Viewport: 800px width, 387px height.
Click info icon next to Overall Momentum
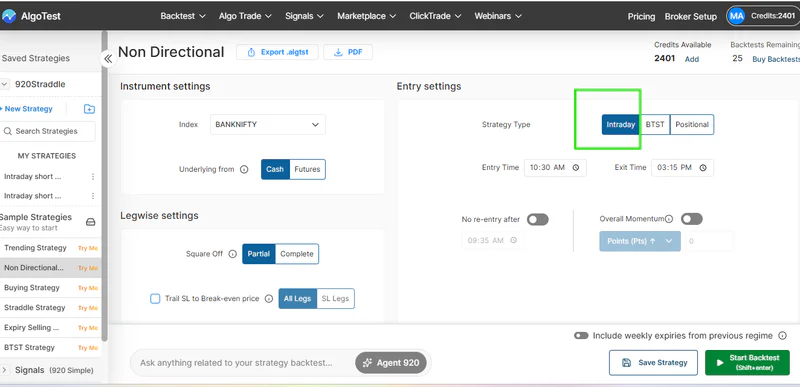[669, 219]
